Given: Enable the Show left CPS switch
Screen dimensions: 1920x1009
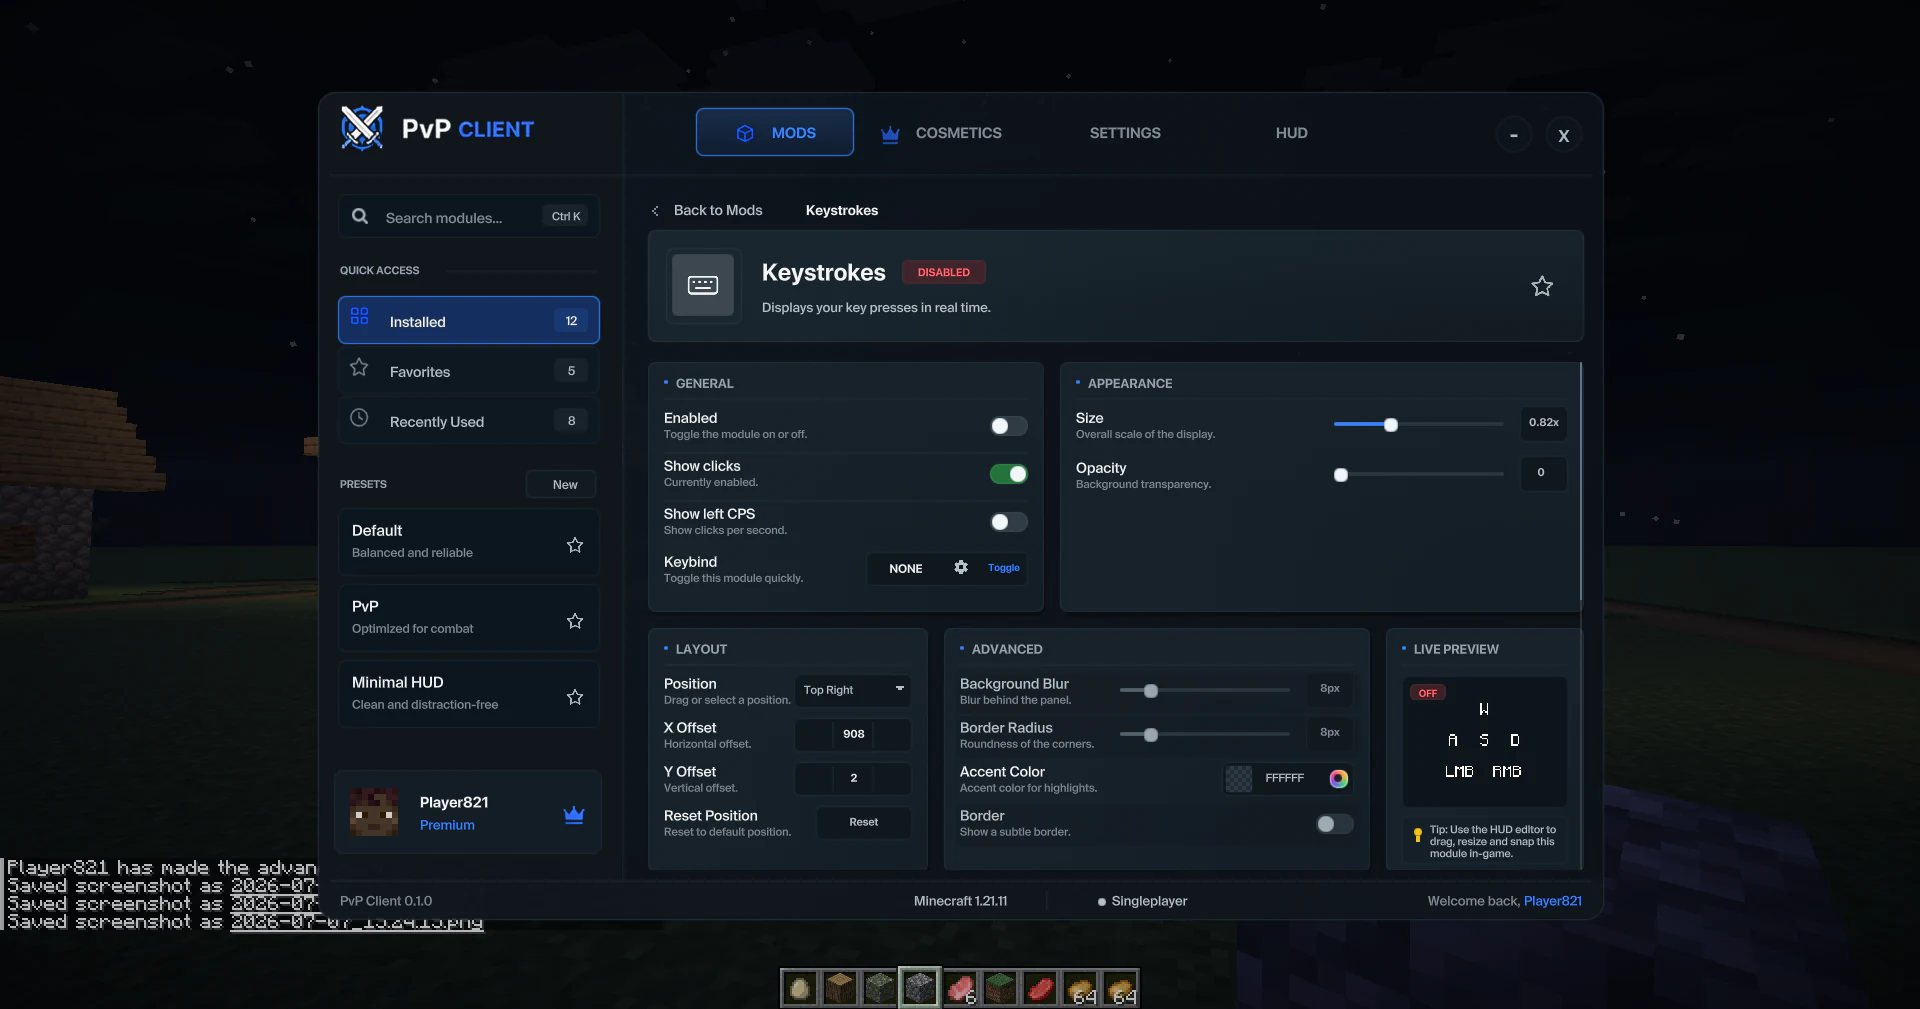Looking at the screenshot, I should [1009, 522].
